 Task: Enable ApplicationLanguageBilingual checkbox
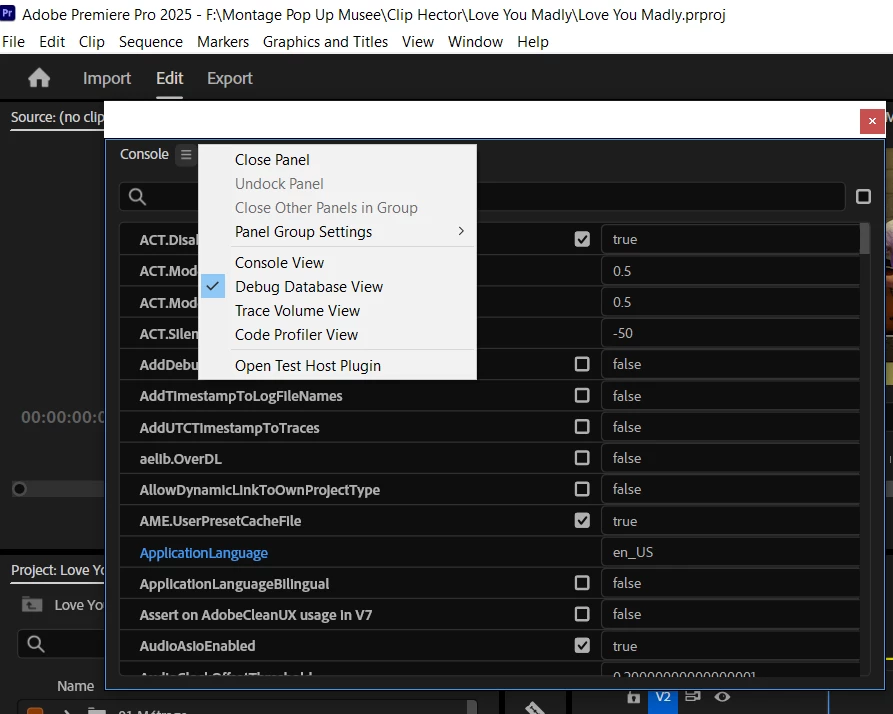click(x=582, y=583)
